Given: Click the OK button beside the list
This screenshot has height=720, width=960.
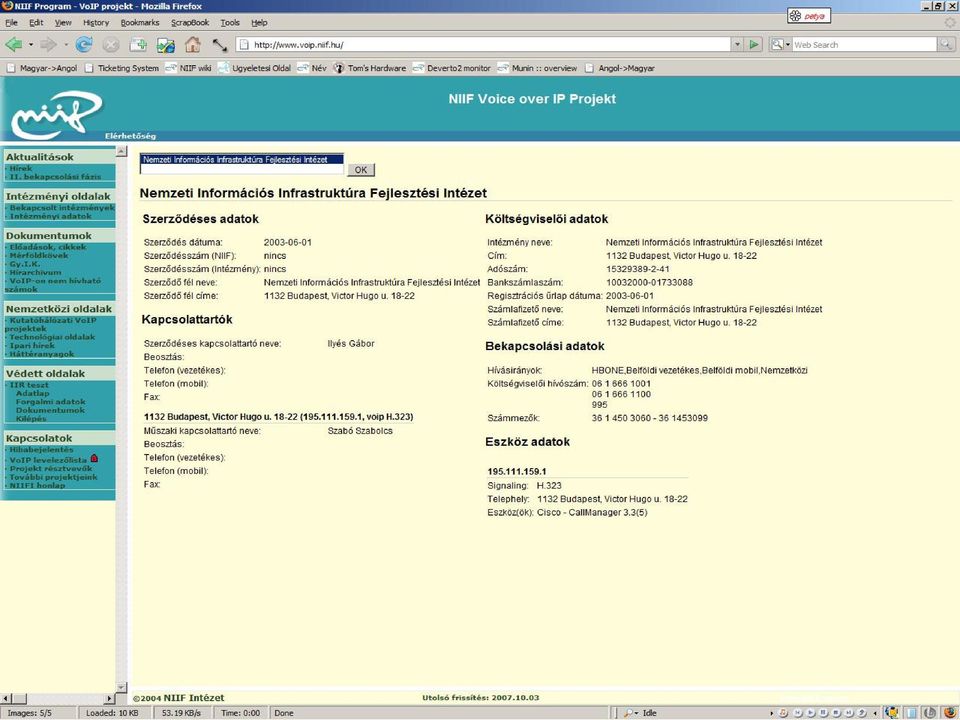Looking at the screenshot, I should pos(361,170).
